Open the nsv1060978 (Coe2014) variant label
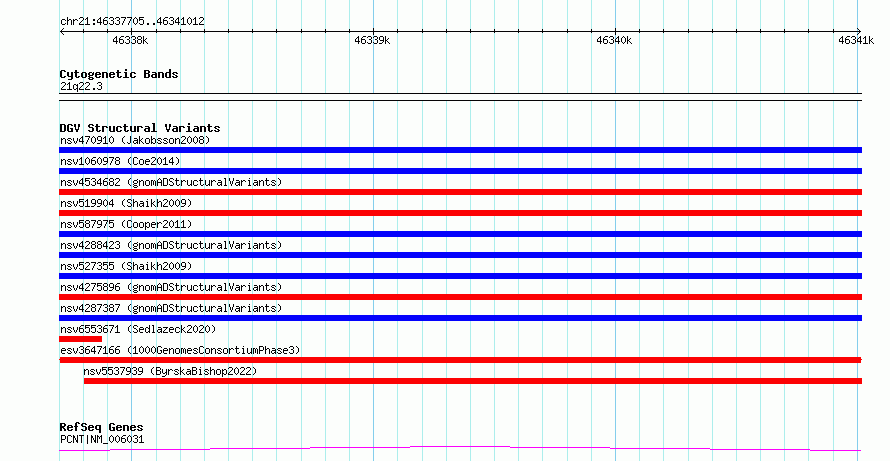The image size is (890, 461). pos(120,161)
